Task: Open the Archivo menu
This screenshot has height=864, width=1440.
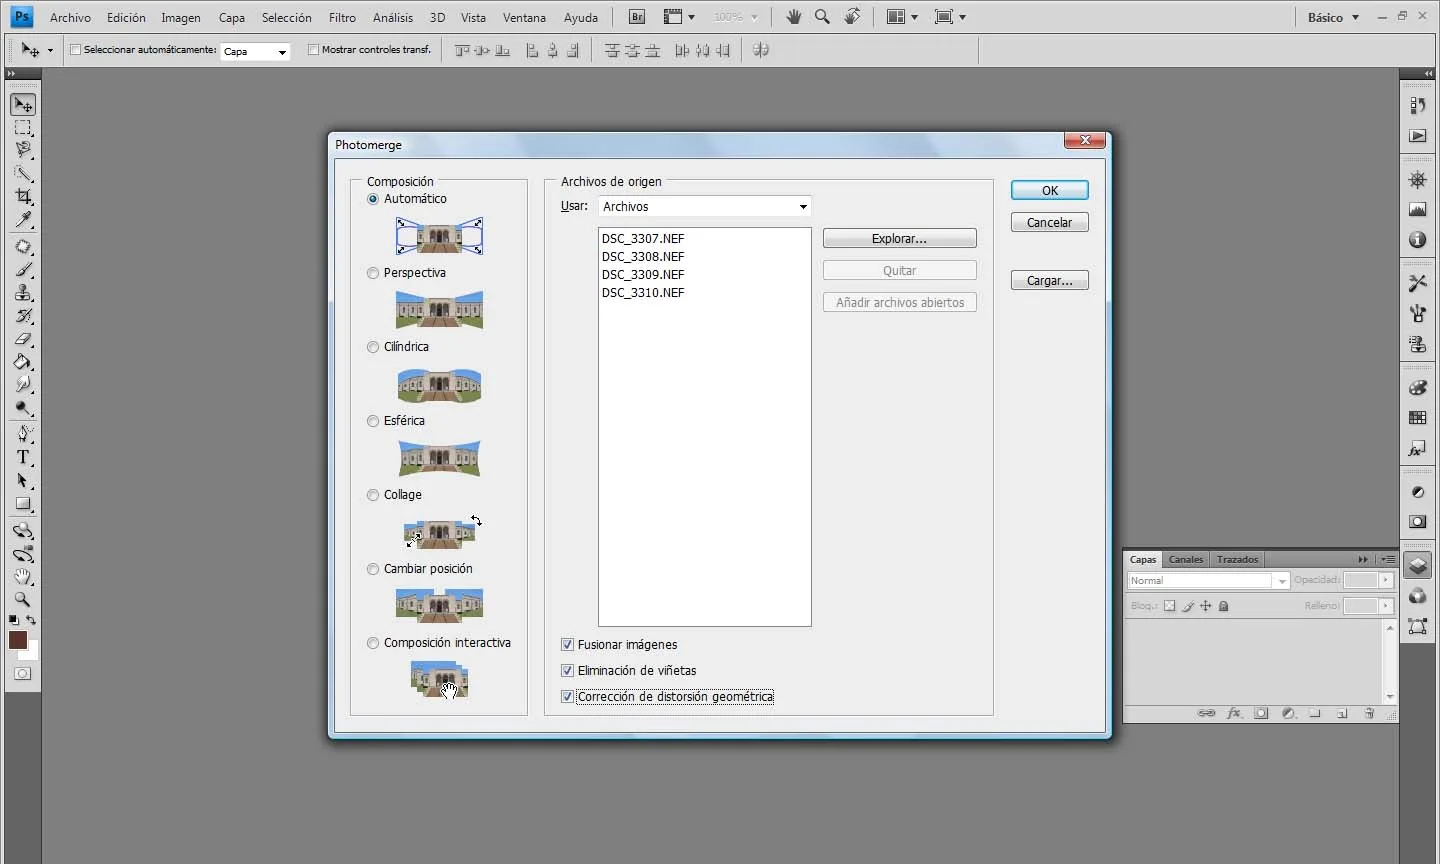Action: pyautogui.click(x=70, y=18)
